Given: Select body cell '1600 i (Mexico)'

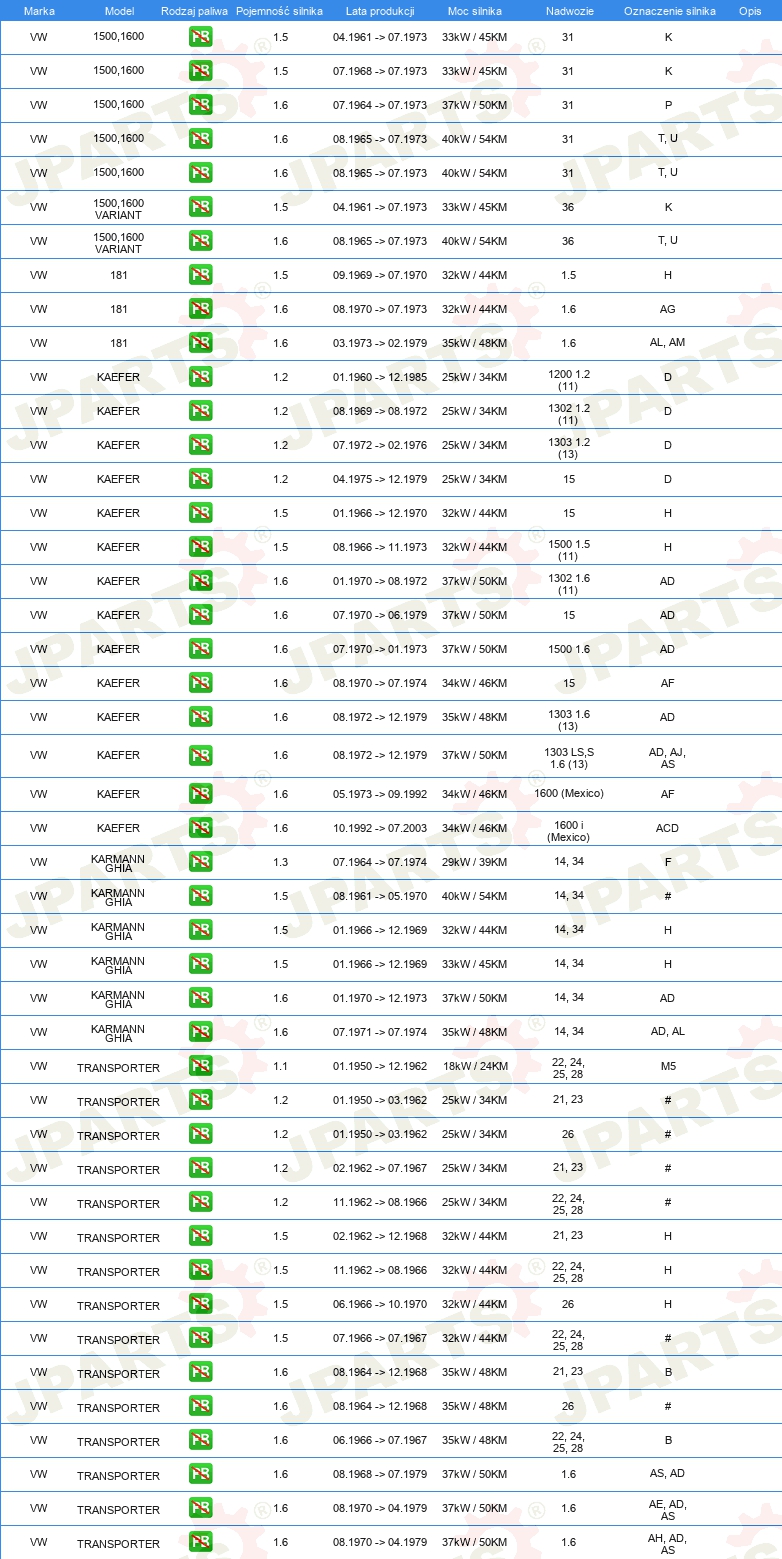Looking at the screenshot, I should coord(568,830).
